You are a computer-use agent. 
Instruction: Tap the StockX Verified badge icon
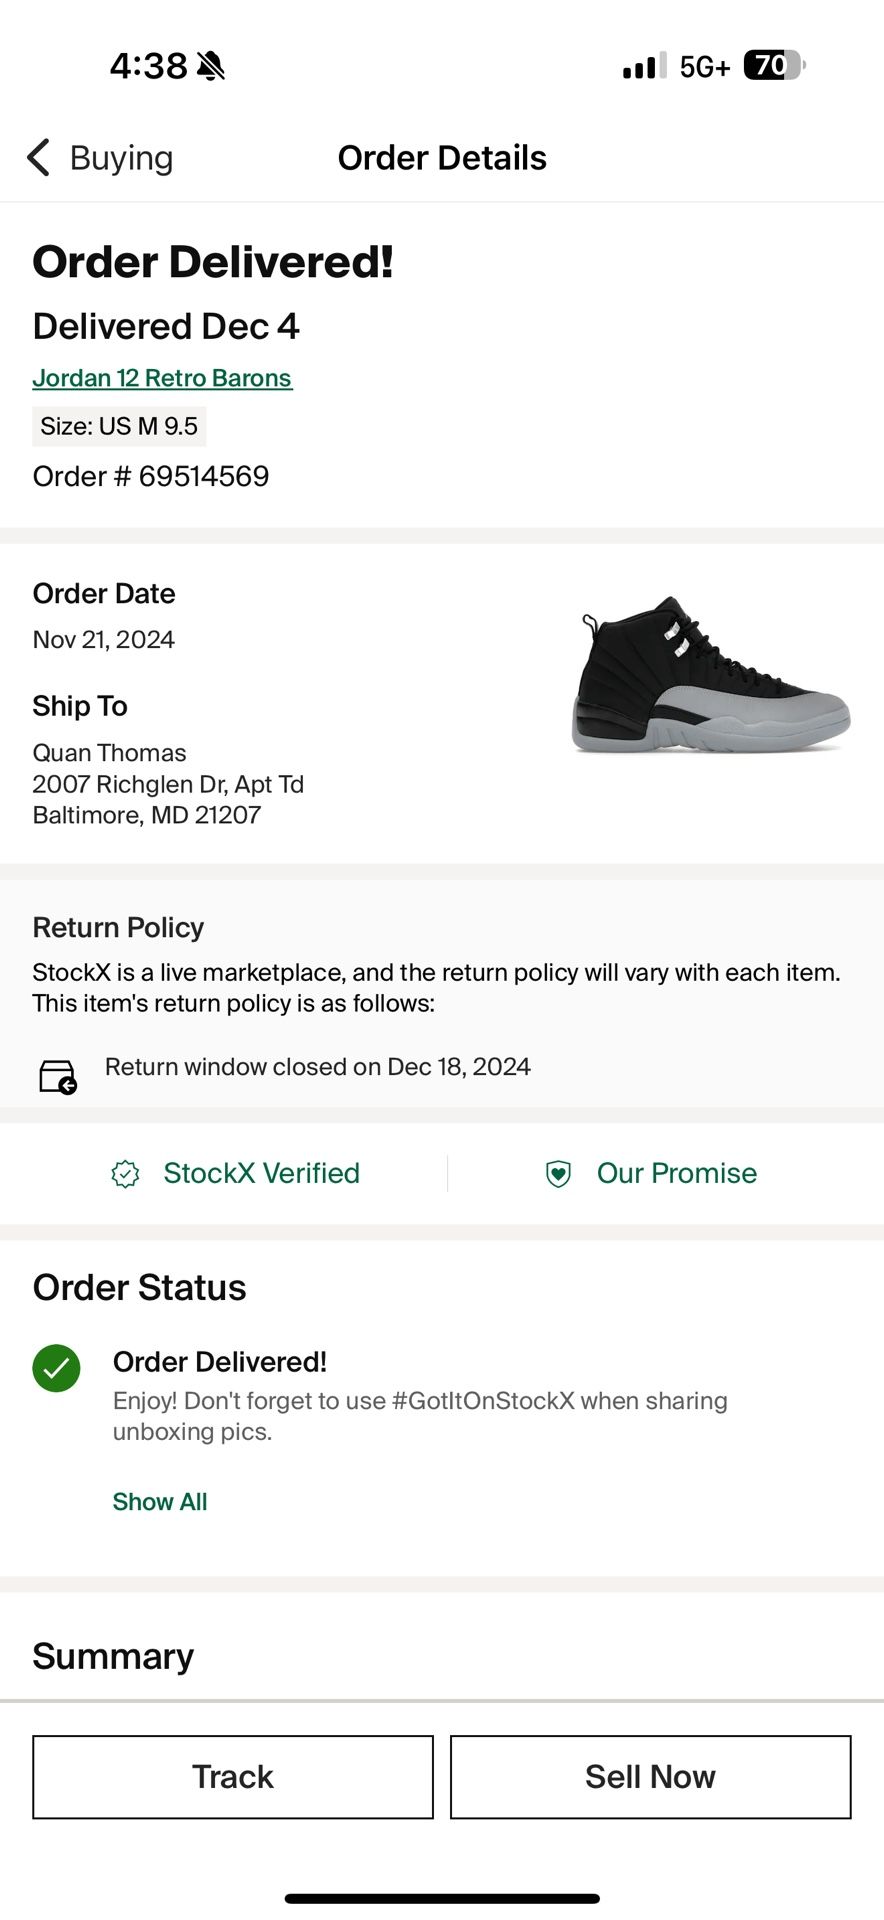[x=125, y=1173]
